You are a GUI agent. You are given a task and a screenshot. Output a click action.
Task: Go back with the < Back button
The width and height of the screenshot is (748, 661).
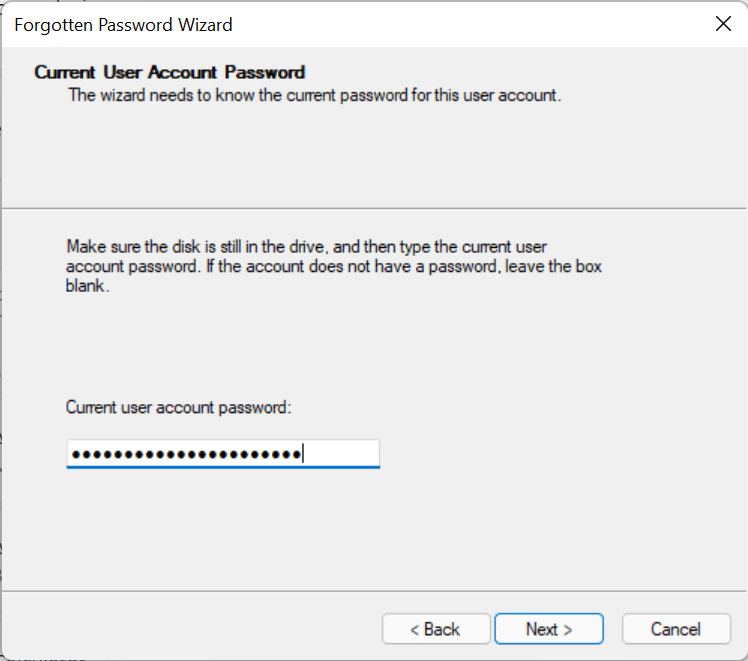436,629
